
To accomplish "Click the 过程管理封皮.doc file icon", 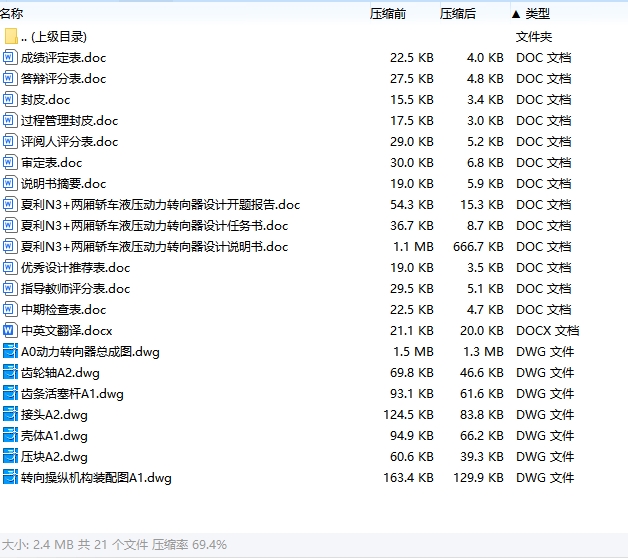I will pos(10,120).
